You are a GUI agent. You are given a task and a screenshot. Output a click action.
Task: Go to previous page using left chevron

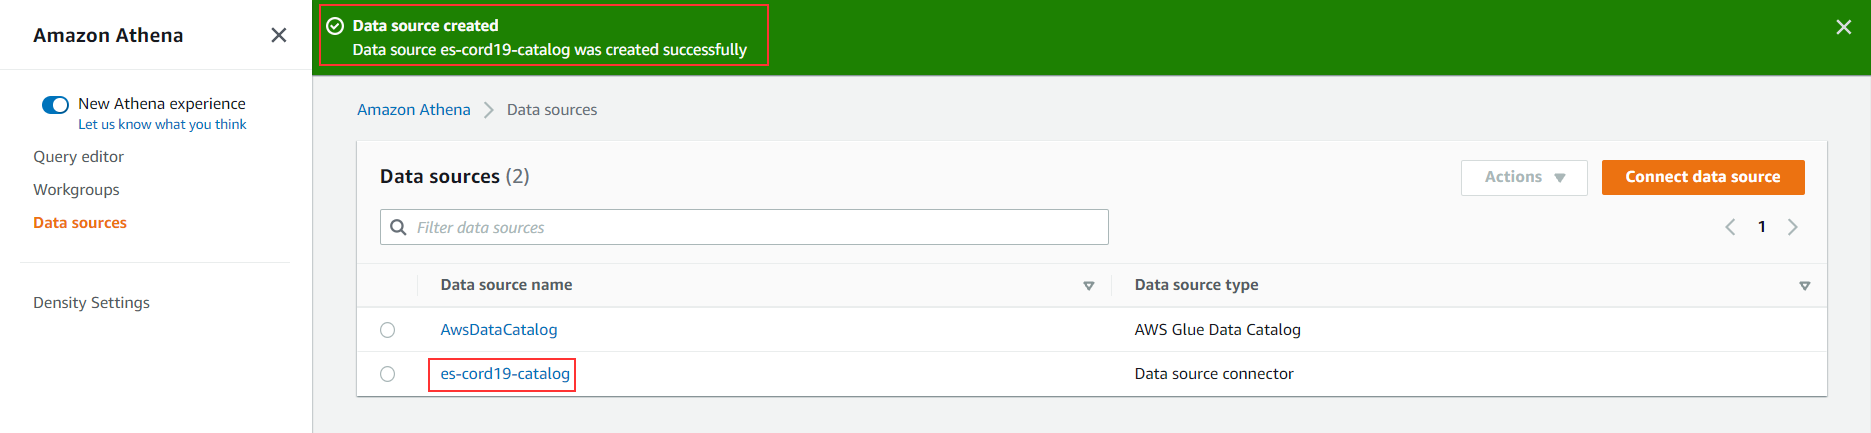point(1730,227)
